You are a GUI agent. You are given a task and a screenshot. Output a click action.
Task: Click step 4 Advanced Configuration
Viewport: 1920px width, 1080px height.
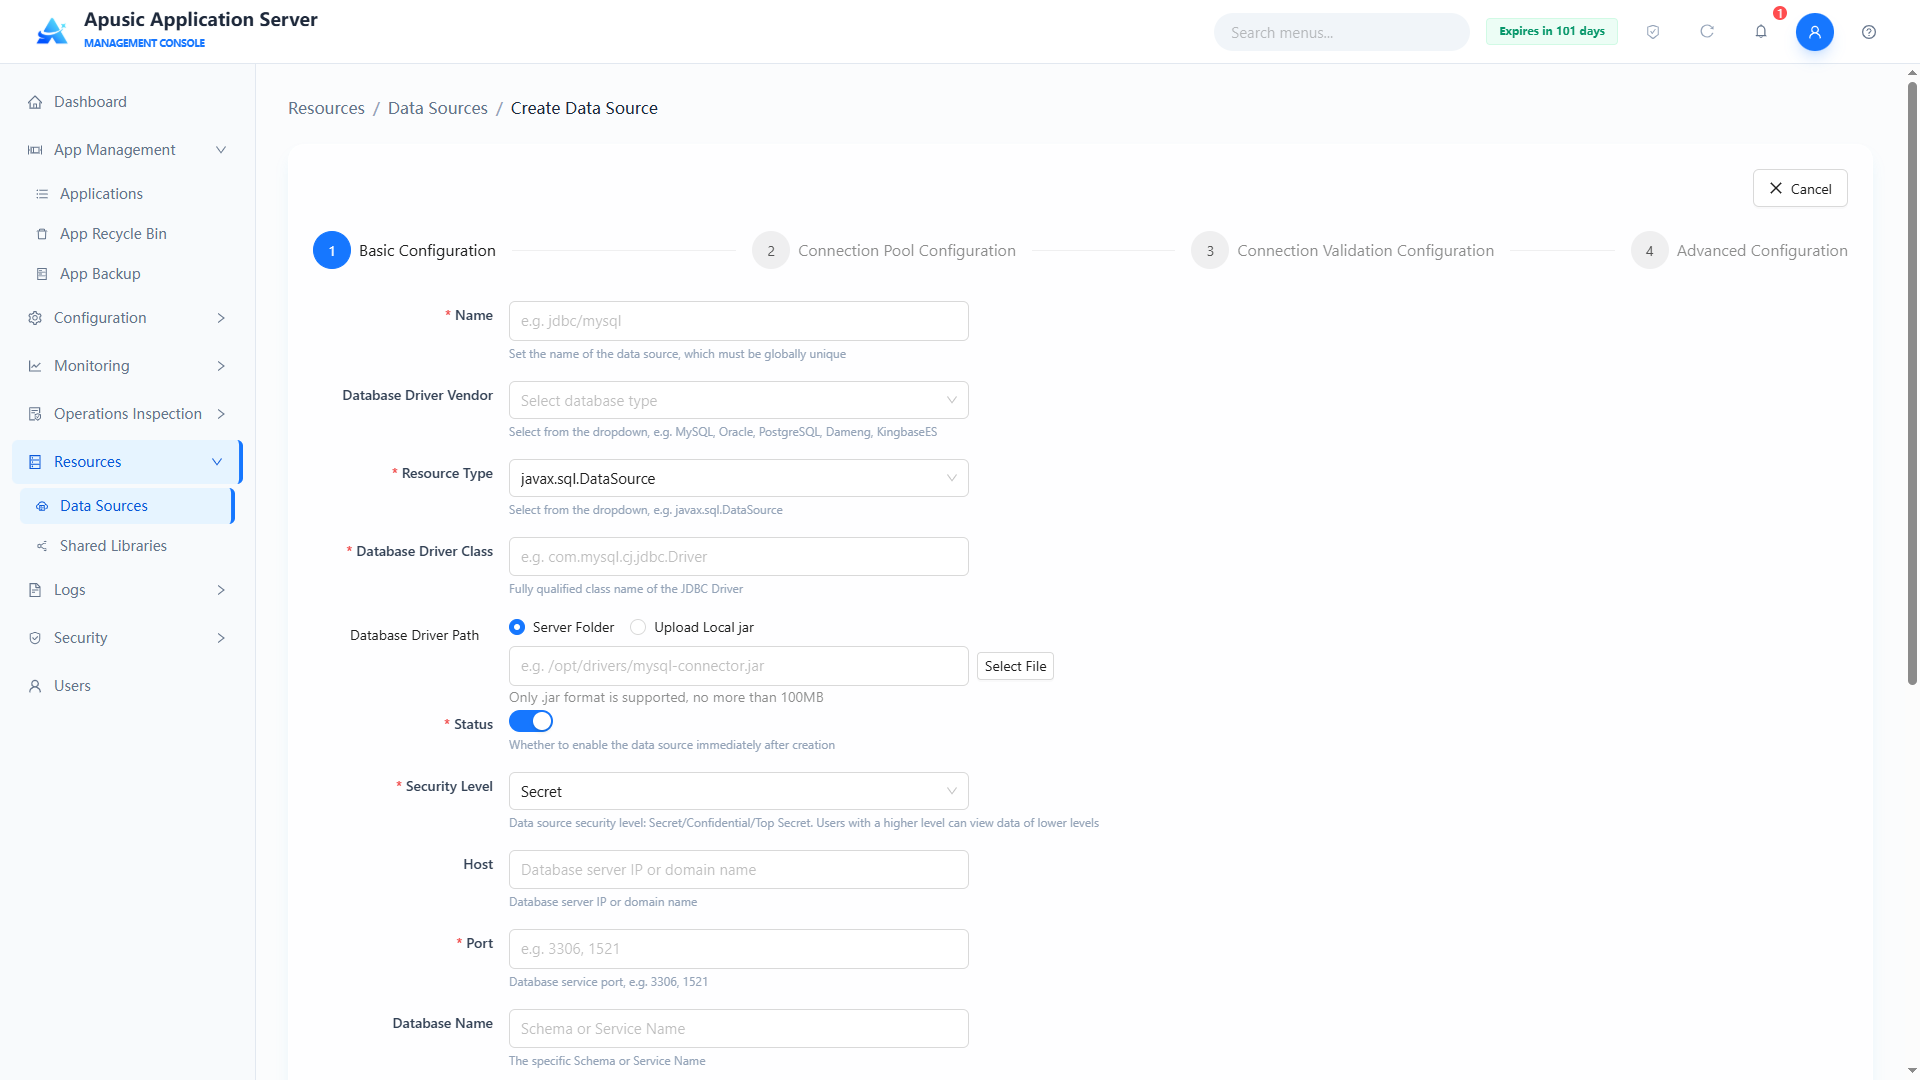coord(1739,250)
